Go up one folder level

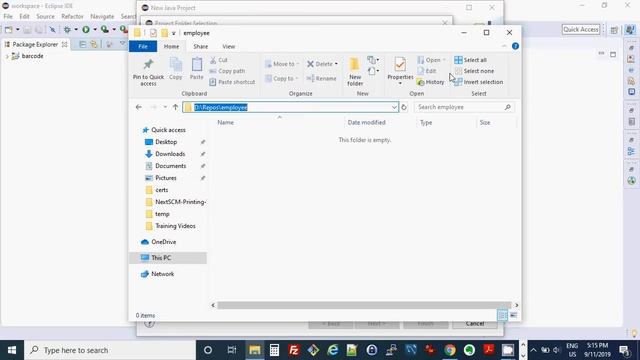pos(176,107)
